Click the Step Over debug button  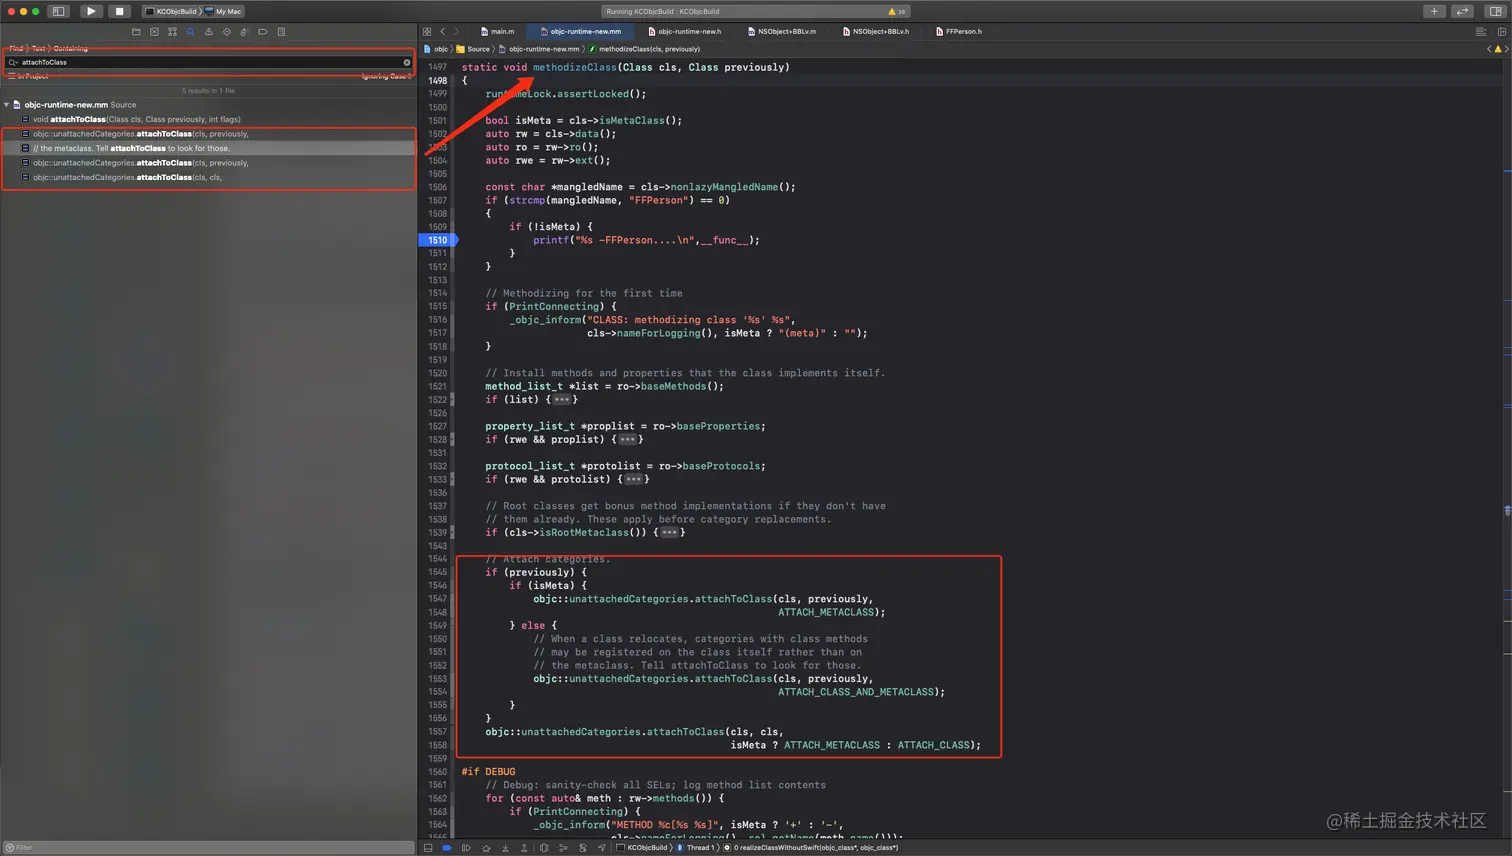(x=486, y=848)
